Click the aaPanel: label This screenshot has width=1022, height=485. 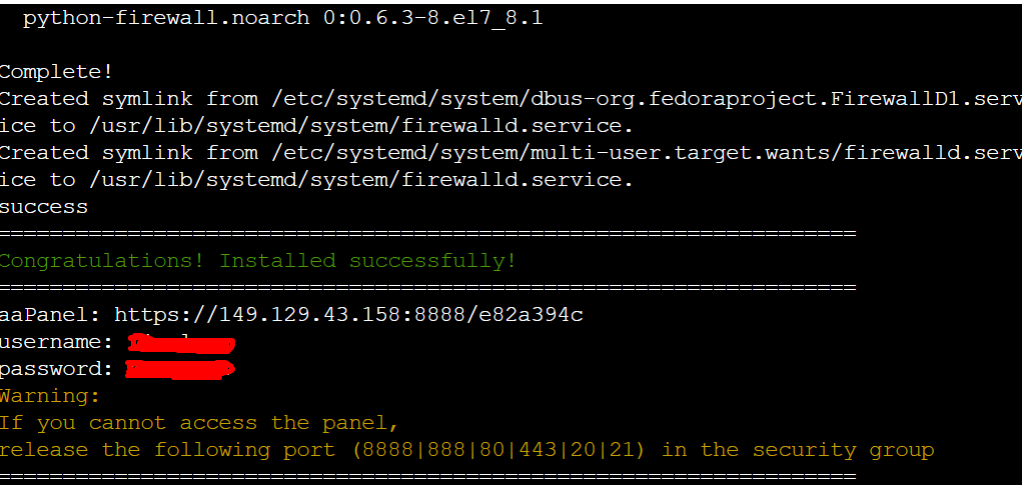coord(50,315)
